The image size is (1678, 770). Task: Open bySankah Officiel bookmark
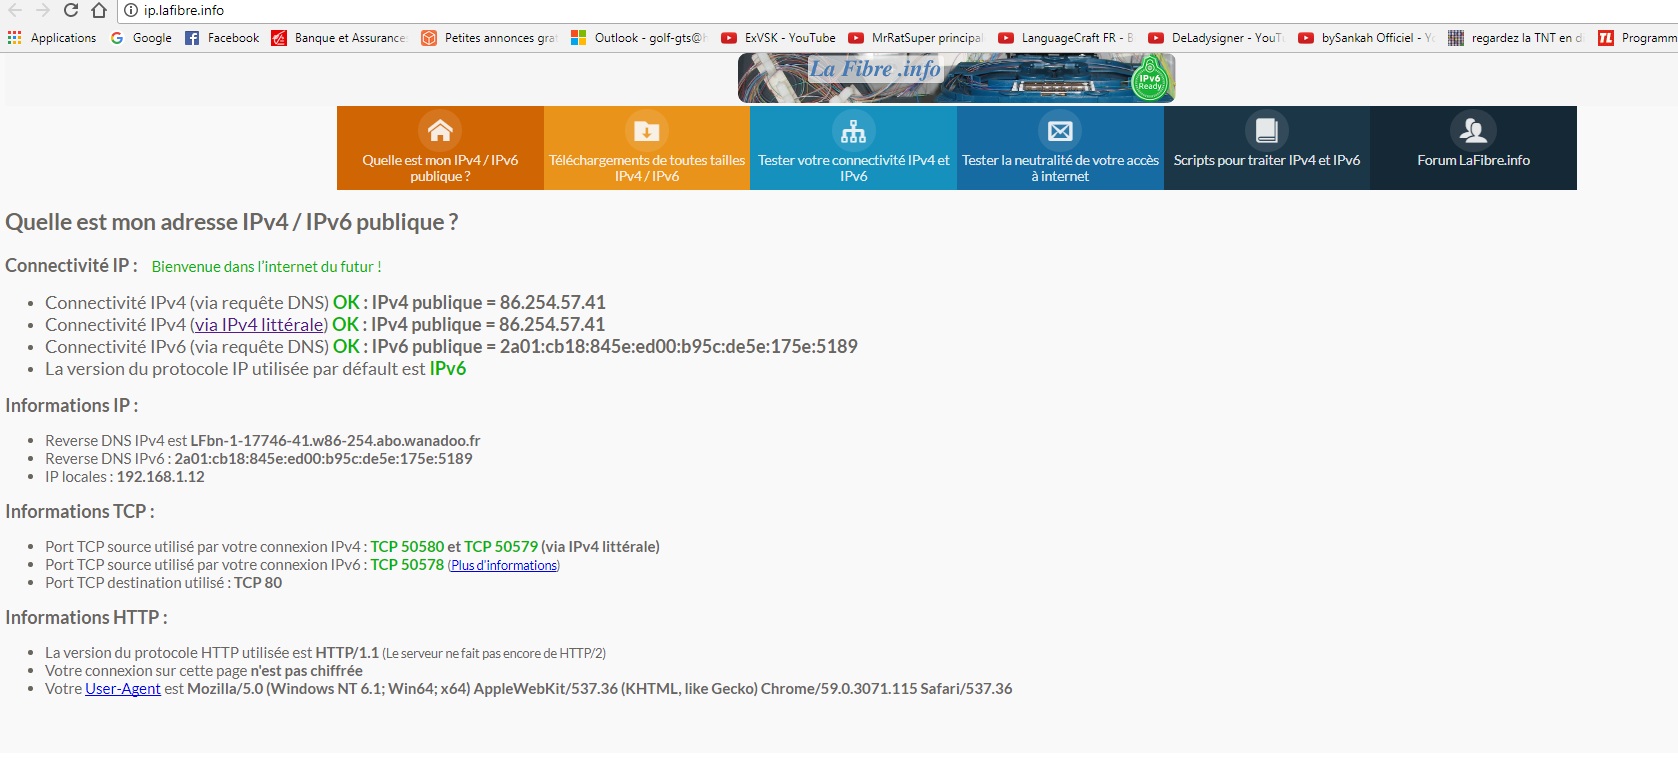(x=1366, y=38)
